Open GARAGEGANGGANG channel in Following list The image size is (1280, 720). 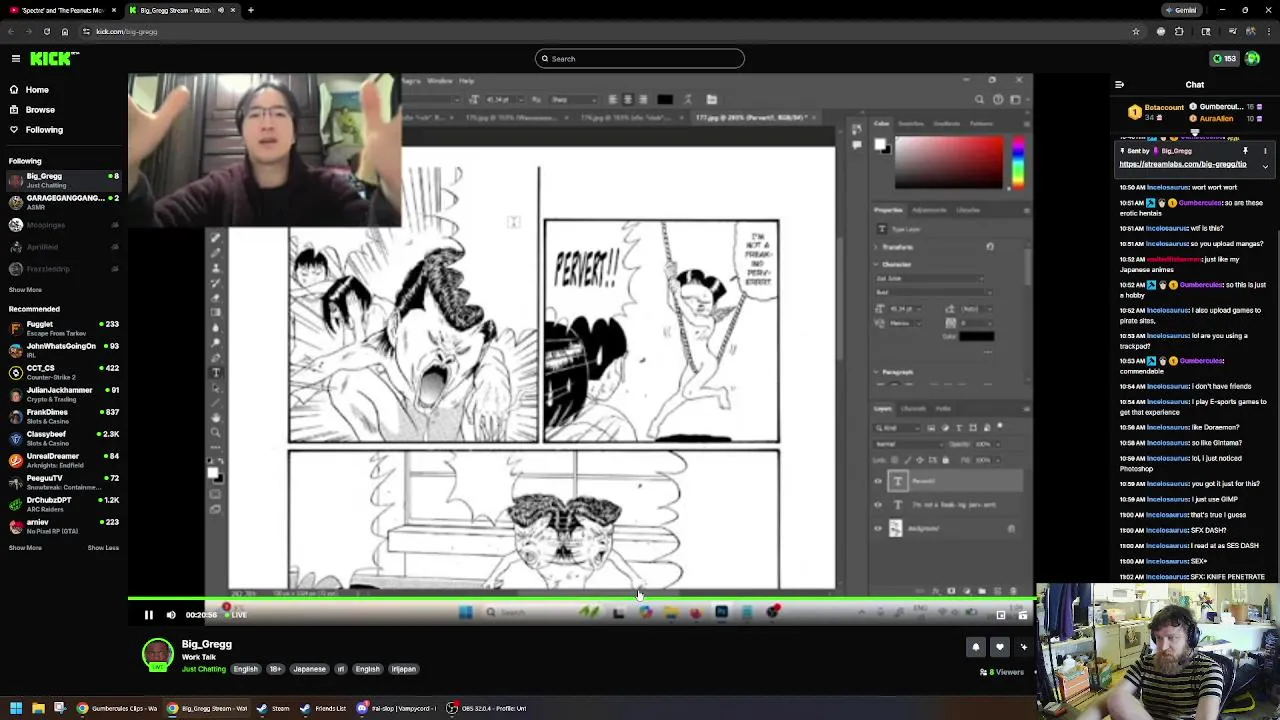tap(62, 202)
